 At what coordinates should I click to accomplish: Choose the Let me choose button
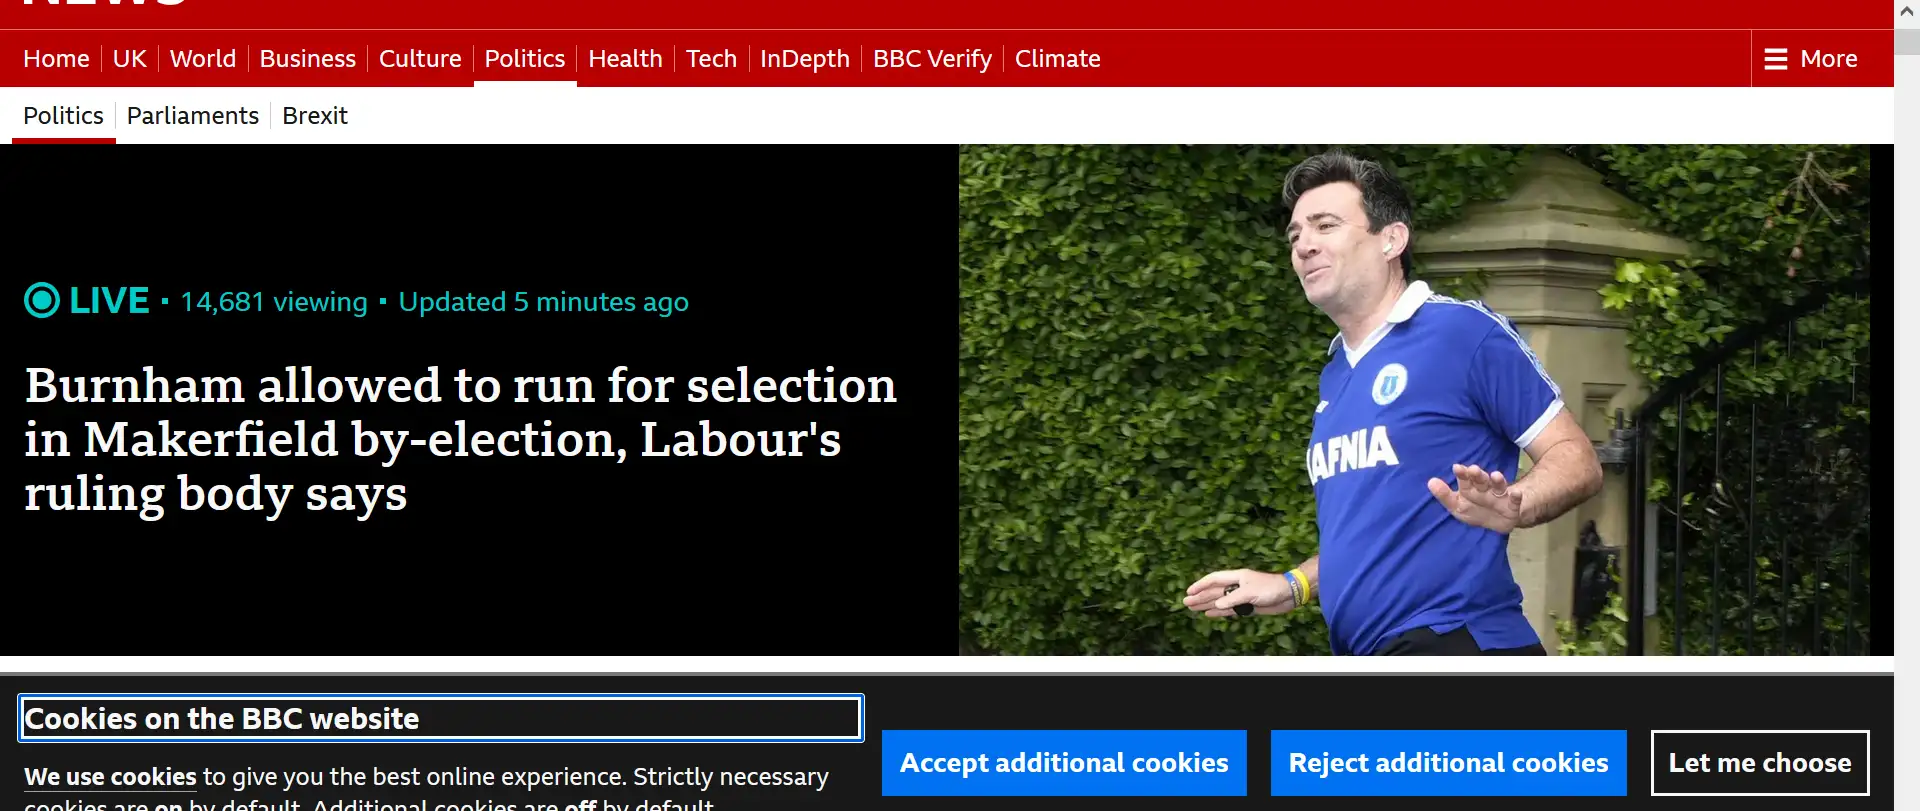(1760, 763)
